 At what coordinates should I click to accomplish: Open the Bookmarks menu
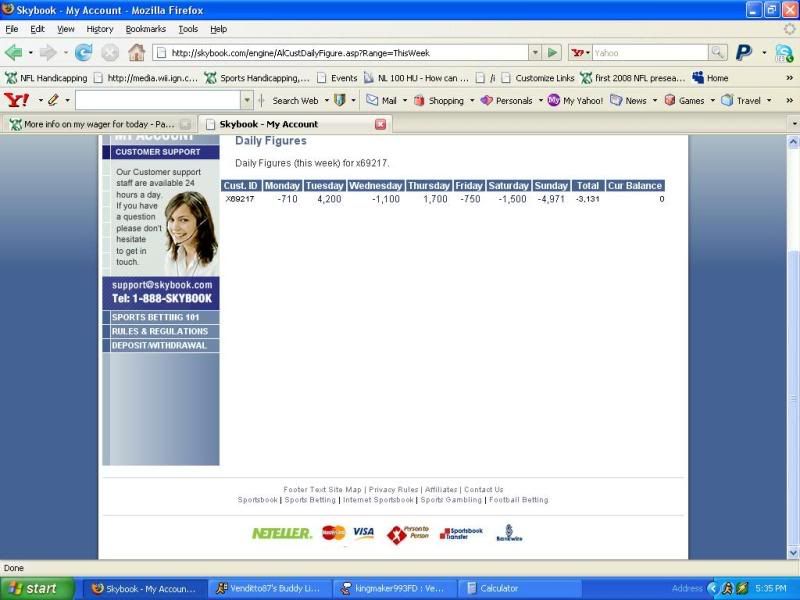click(x=145, y=29)
